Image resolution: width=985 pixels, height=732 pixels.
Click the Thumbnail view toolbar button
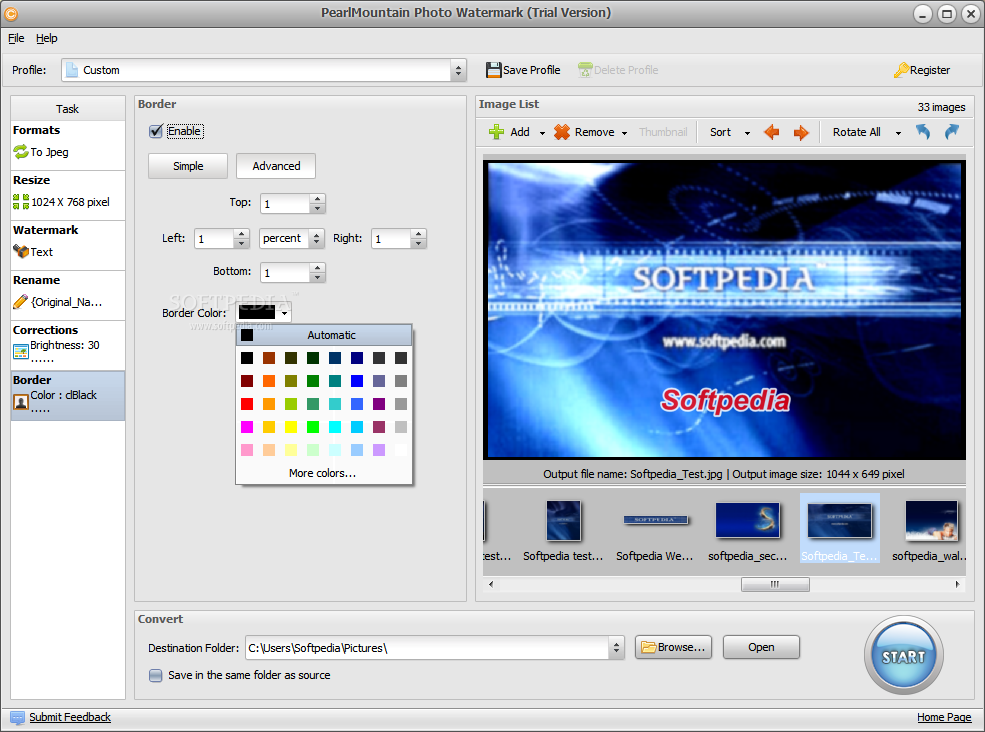663,132
